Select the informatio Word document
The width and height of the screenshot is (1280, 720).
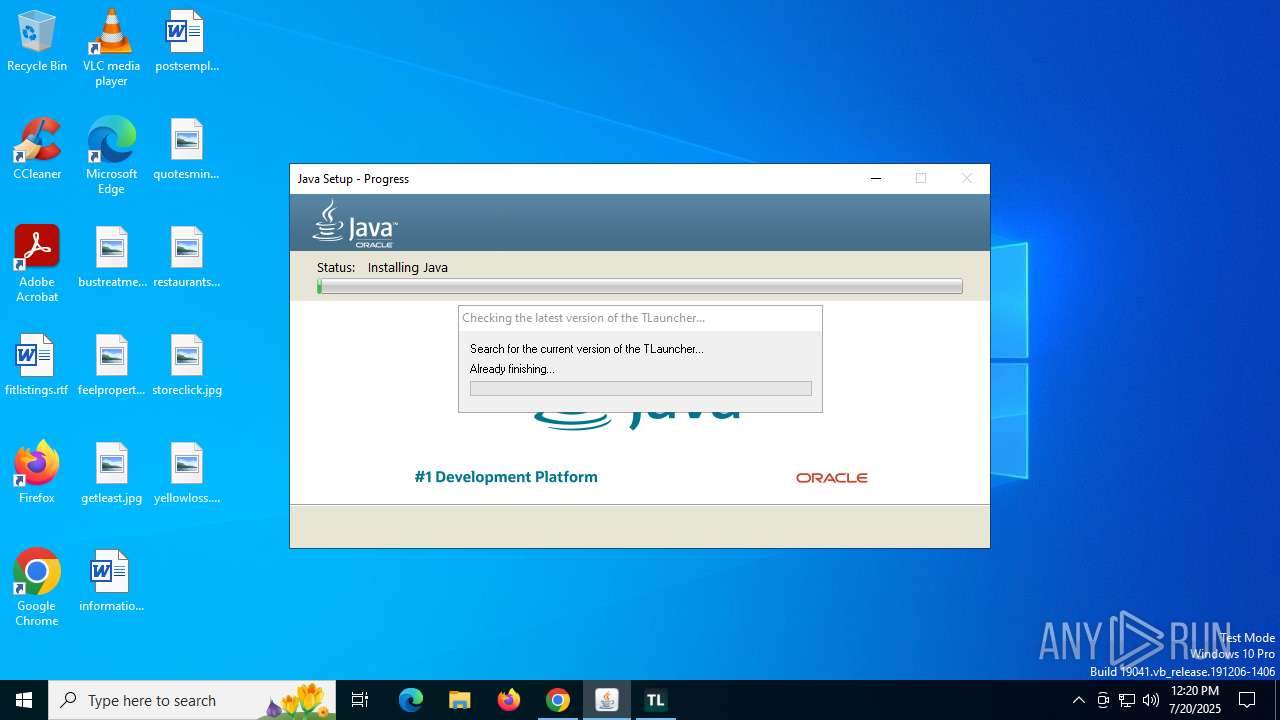pyautogui.click(x=112, y=582)
